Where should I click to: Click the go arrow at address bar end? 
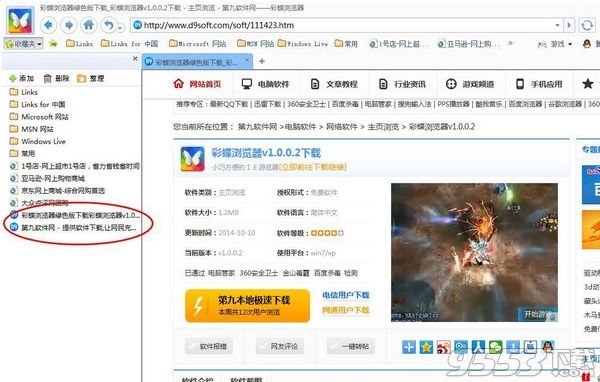(x=569, y=25)
